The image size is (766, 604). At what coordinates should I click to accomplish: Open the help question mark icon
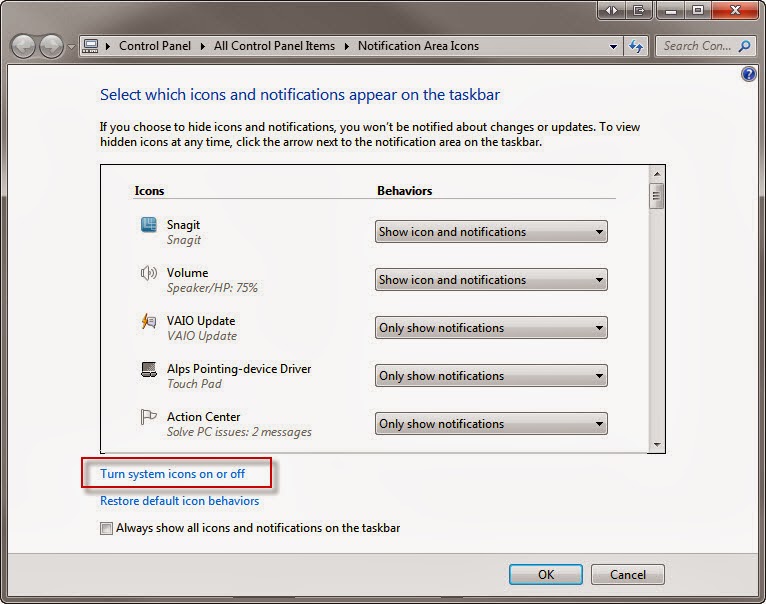click(x=748, y=74)
